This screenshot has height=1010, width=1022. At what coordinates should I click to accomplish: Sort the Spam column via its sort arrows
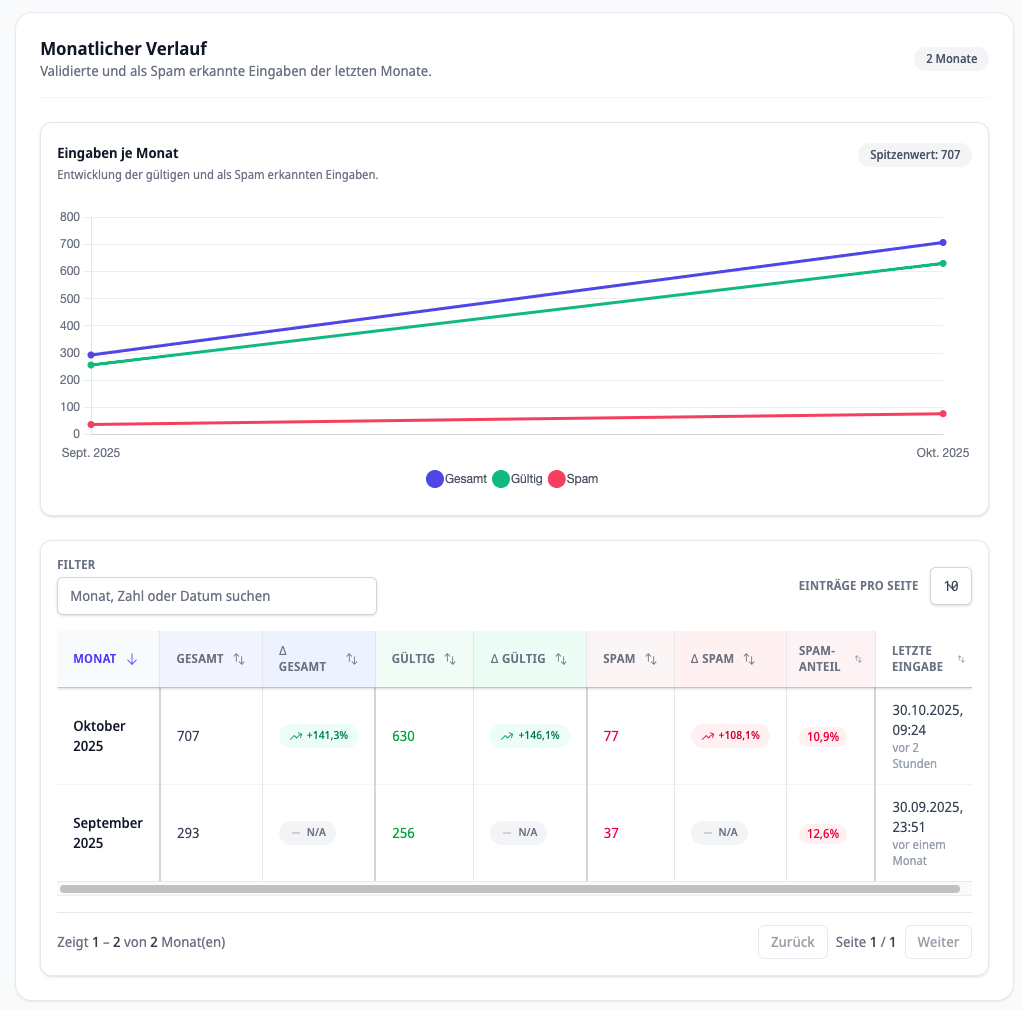(x=650, y=659)
